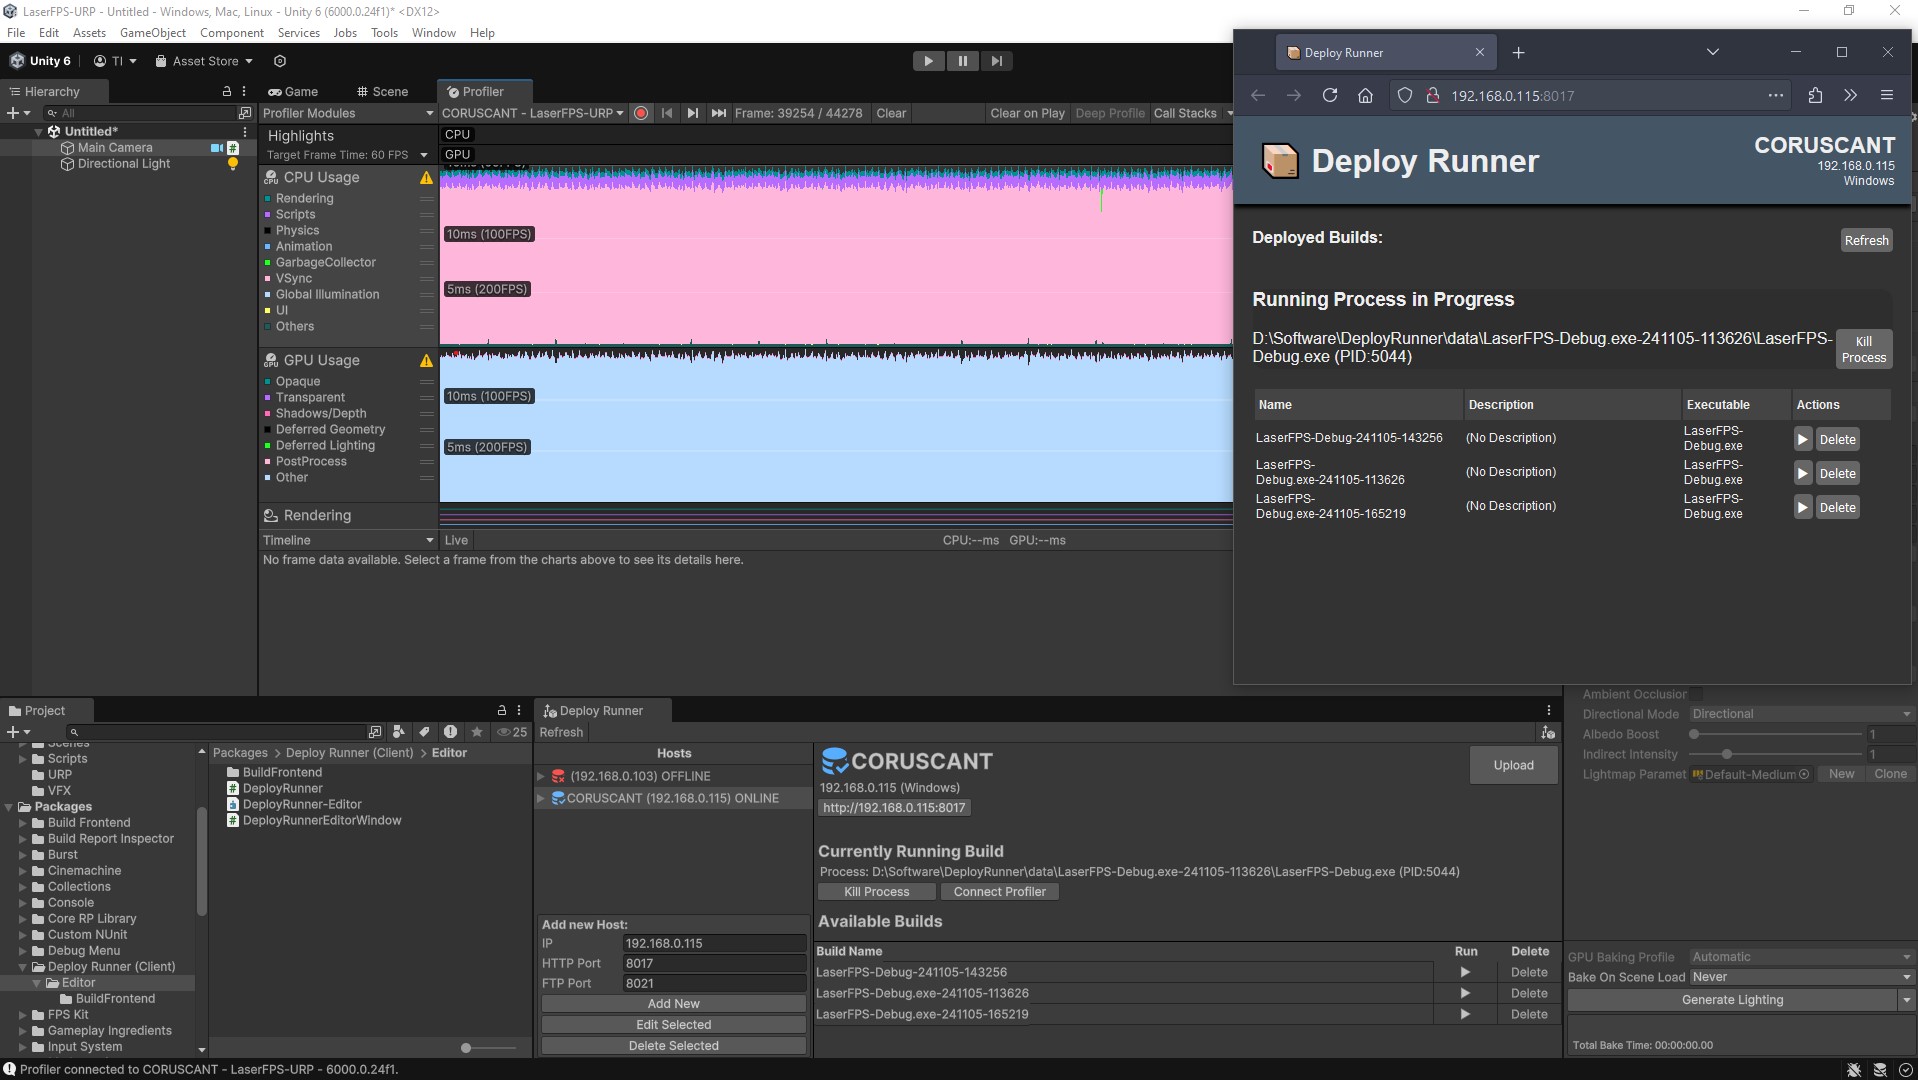Toggle profiler recording with the red record icon
Viewport: 1918px width, 1080px height.
(x=641, y=113)
